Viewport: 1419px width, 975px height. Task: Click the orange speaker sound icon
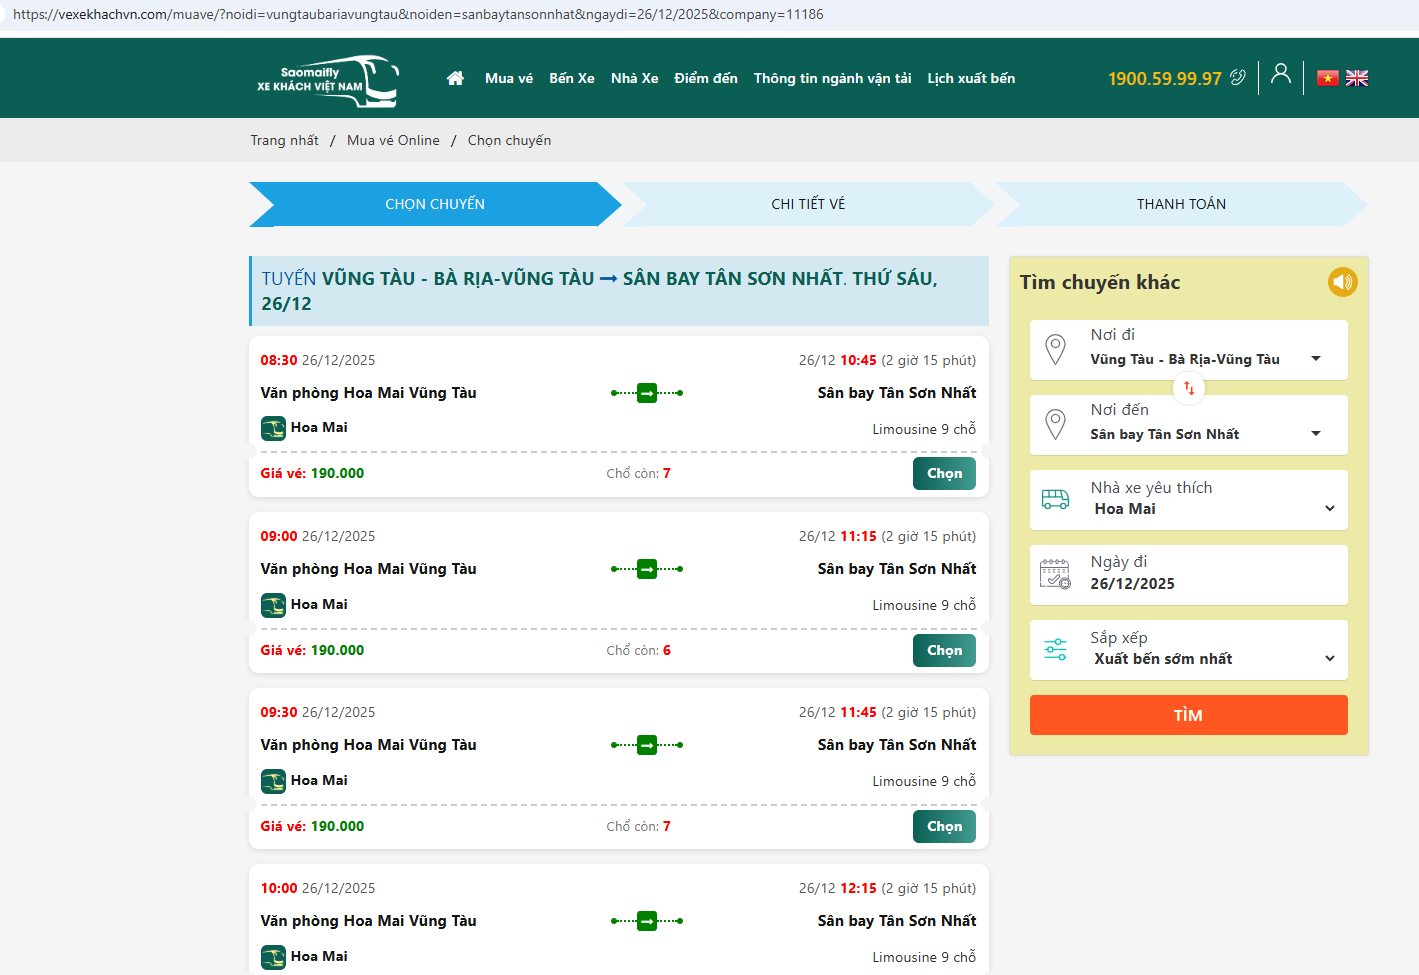1342,282
